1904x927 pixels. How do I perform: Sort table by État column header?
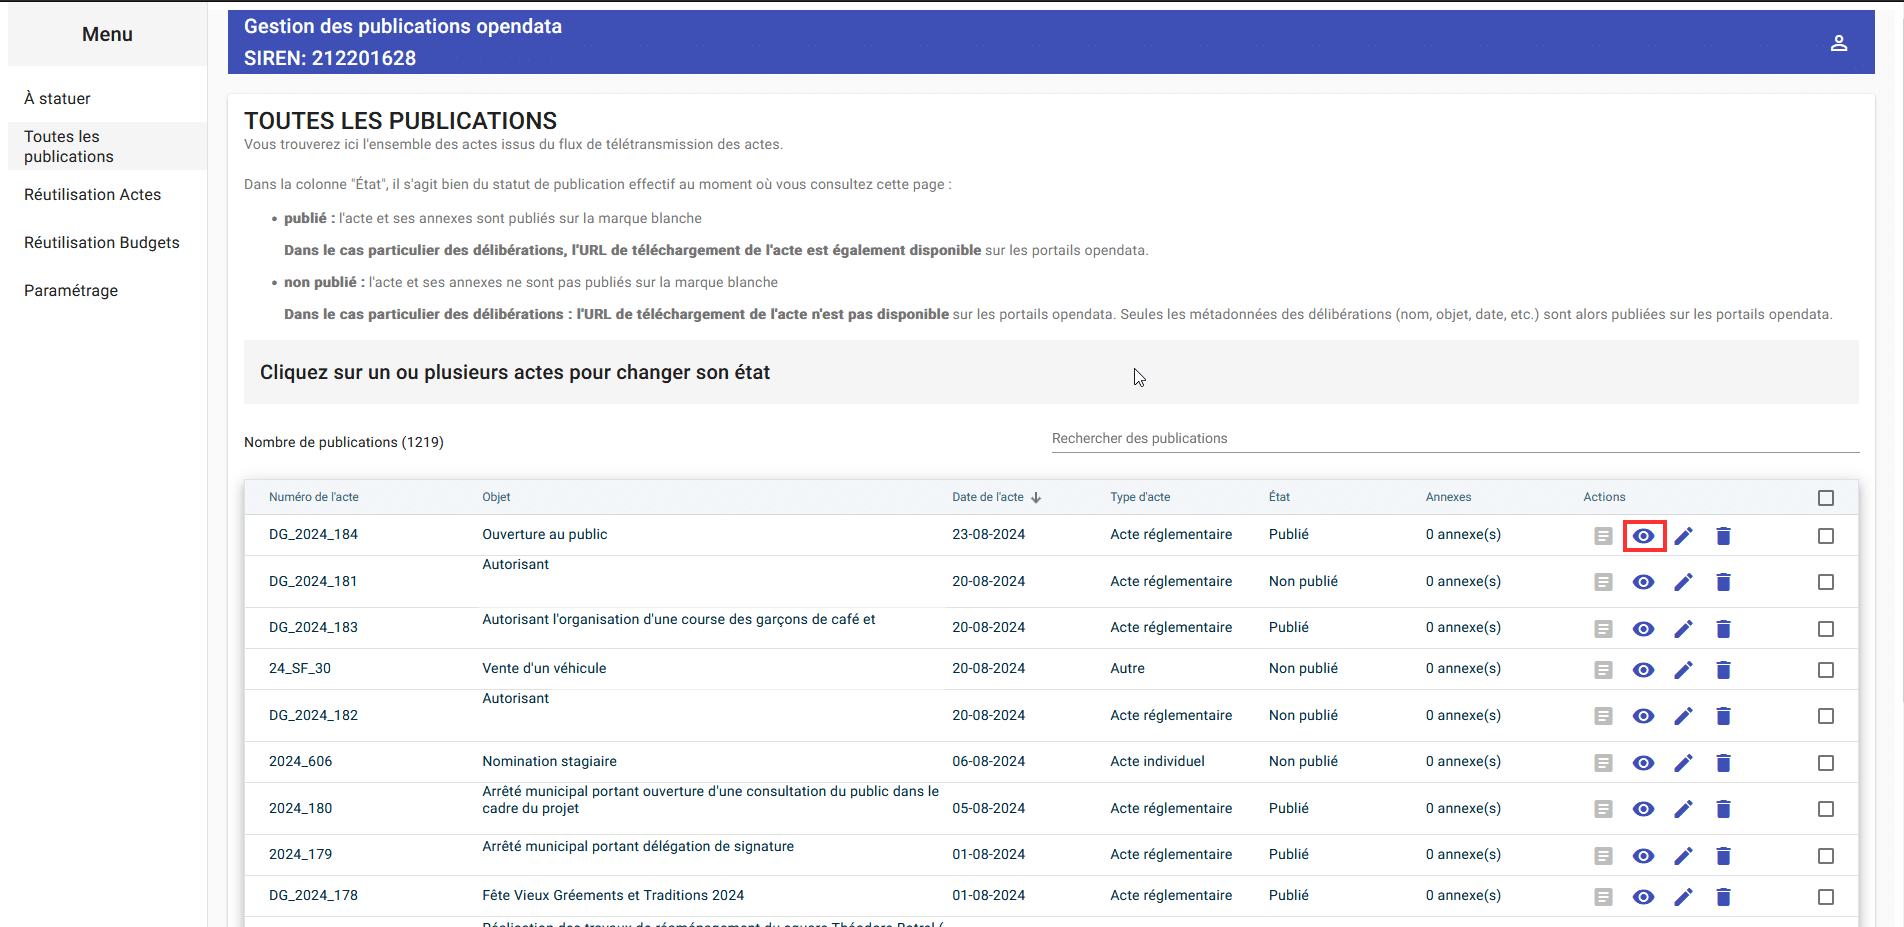(x=1279, y=497)
